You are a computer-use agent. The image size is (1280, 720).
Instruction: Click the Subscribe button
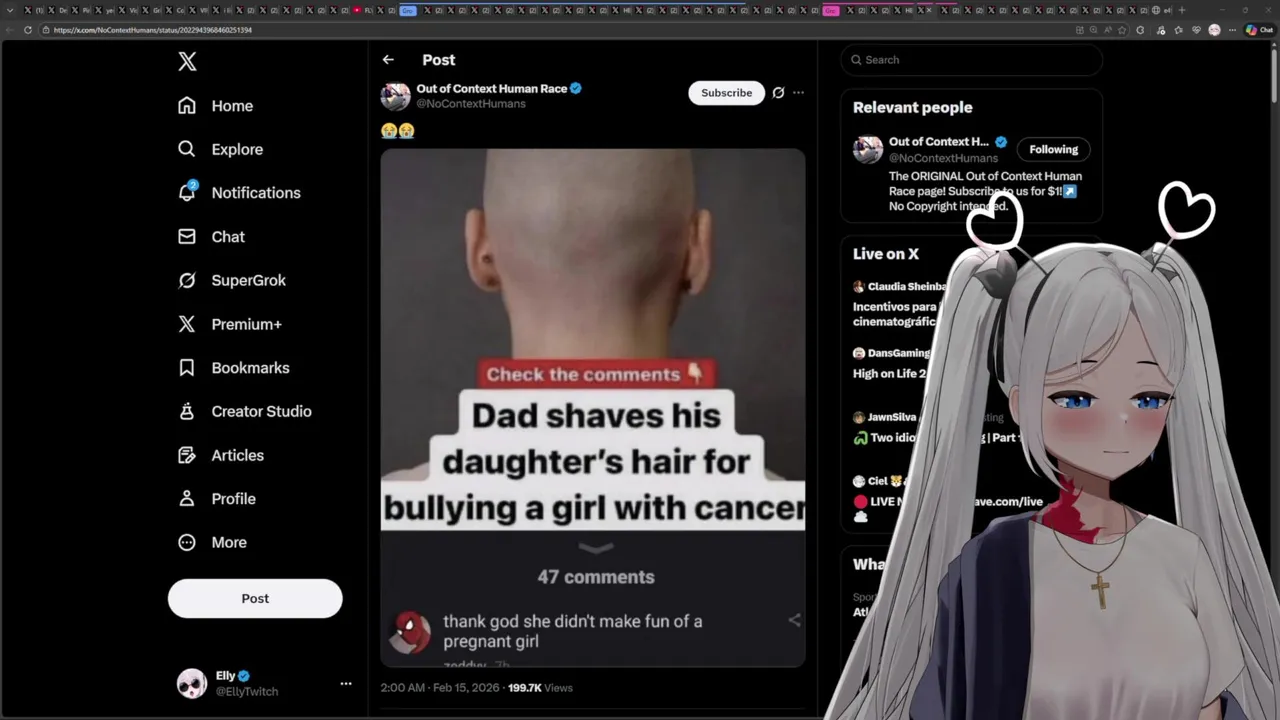point(726,93)
